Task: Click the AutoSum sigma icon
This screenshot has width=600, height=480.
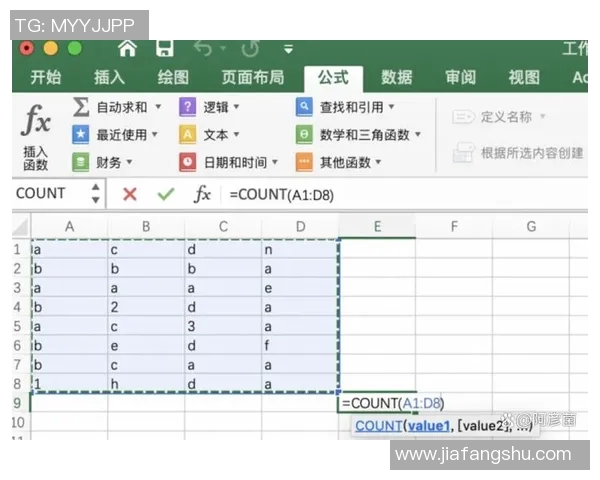Action: (x=81, y=107)
